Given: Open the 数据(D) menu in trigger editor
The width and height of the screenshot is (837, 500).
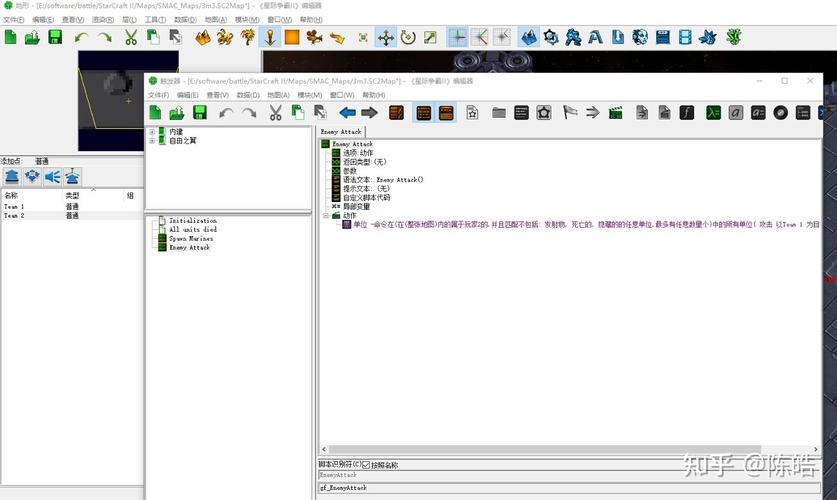Looking at the screenshot, I should click(x=248, y=95).
